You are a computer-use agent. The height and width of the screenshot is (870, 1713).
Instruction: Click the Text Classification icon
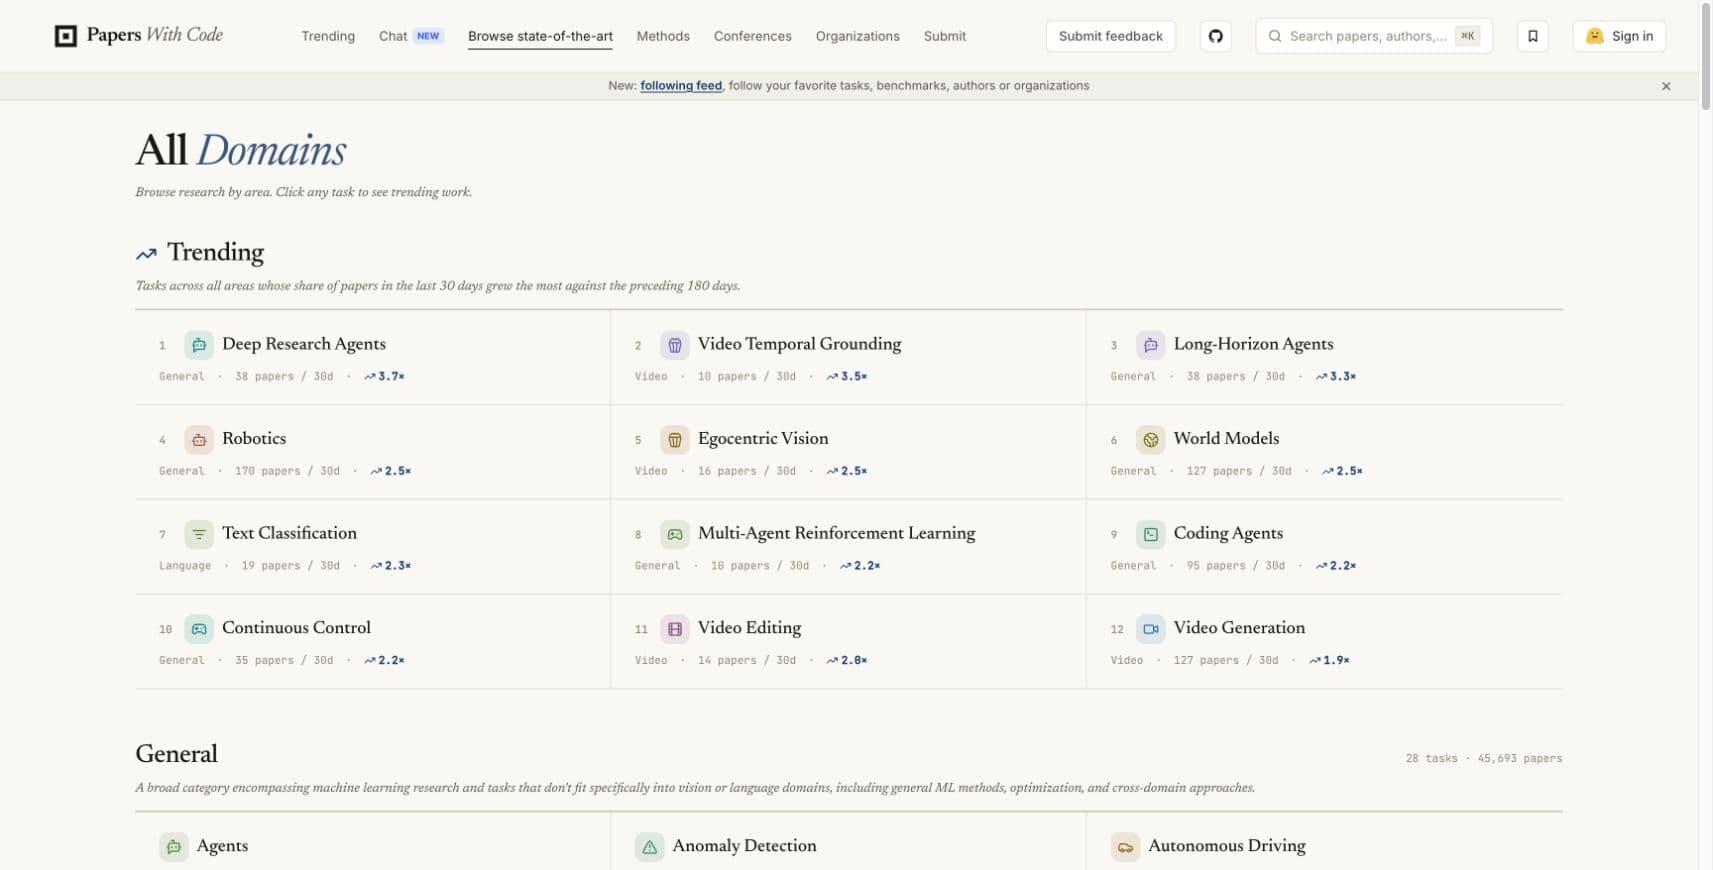199,534
